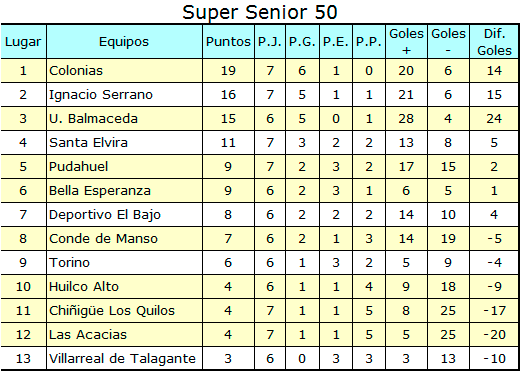Click the Villarreal de Talagante cell
Image resolution: width=520 pixels, height=371 pixels.
click(x=124, y=359)
